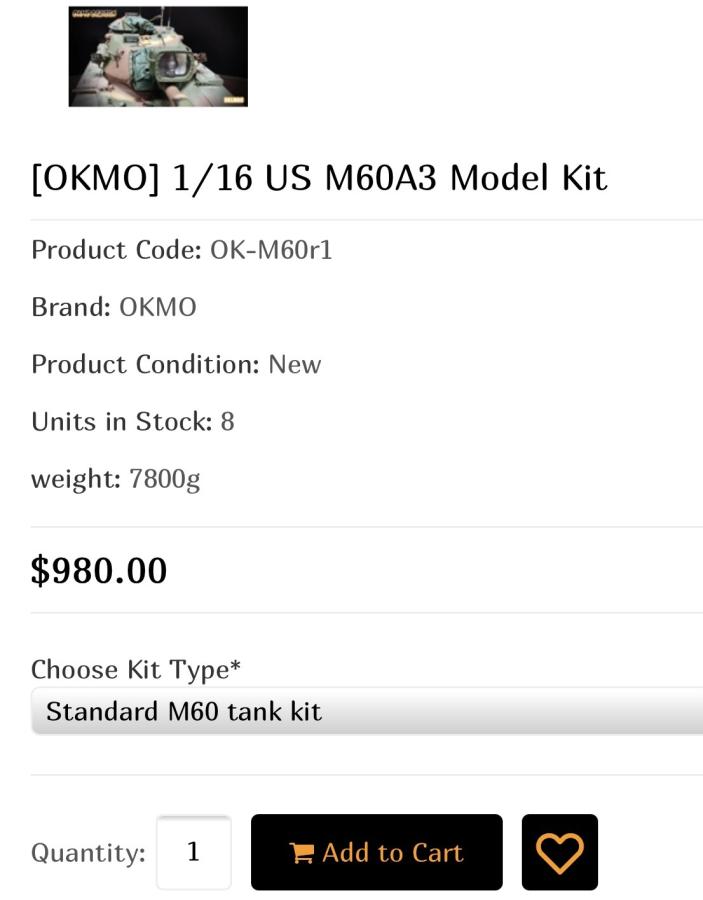Click the "Brand:" label text
Screen dimensions: 703x900
(x=71, y=307)
